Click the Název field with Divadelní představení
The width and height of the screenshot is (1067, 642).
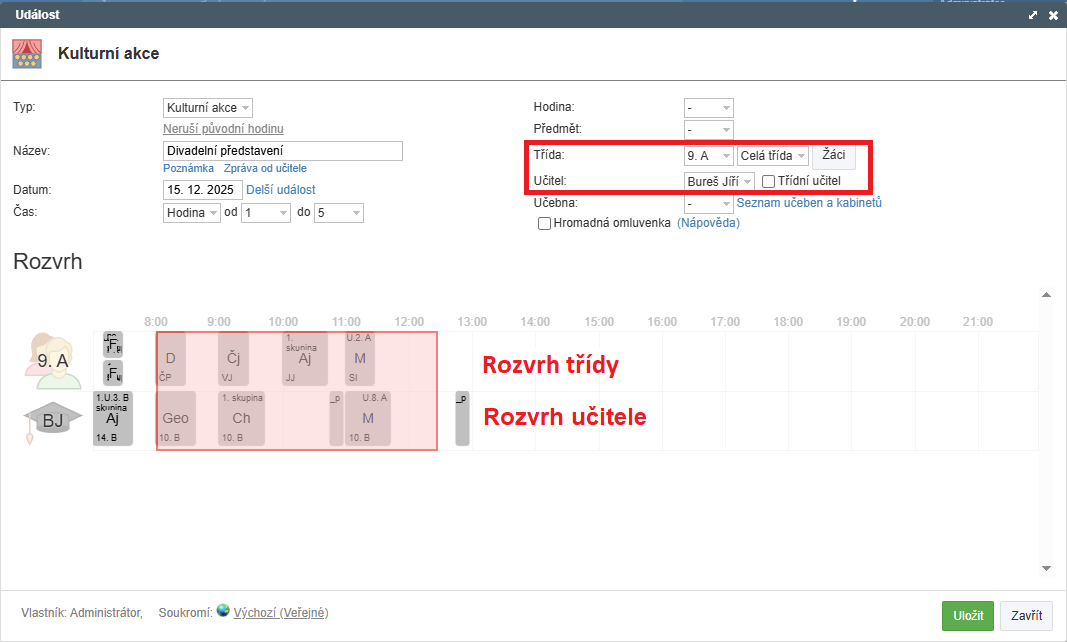click(x=282, y=151)
